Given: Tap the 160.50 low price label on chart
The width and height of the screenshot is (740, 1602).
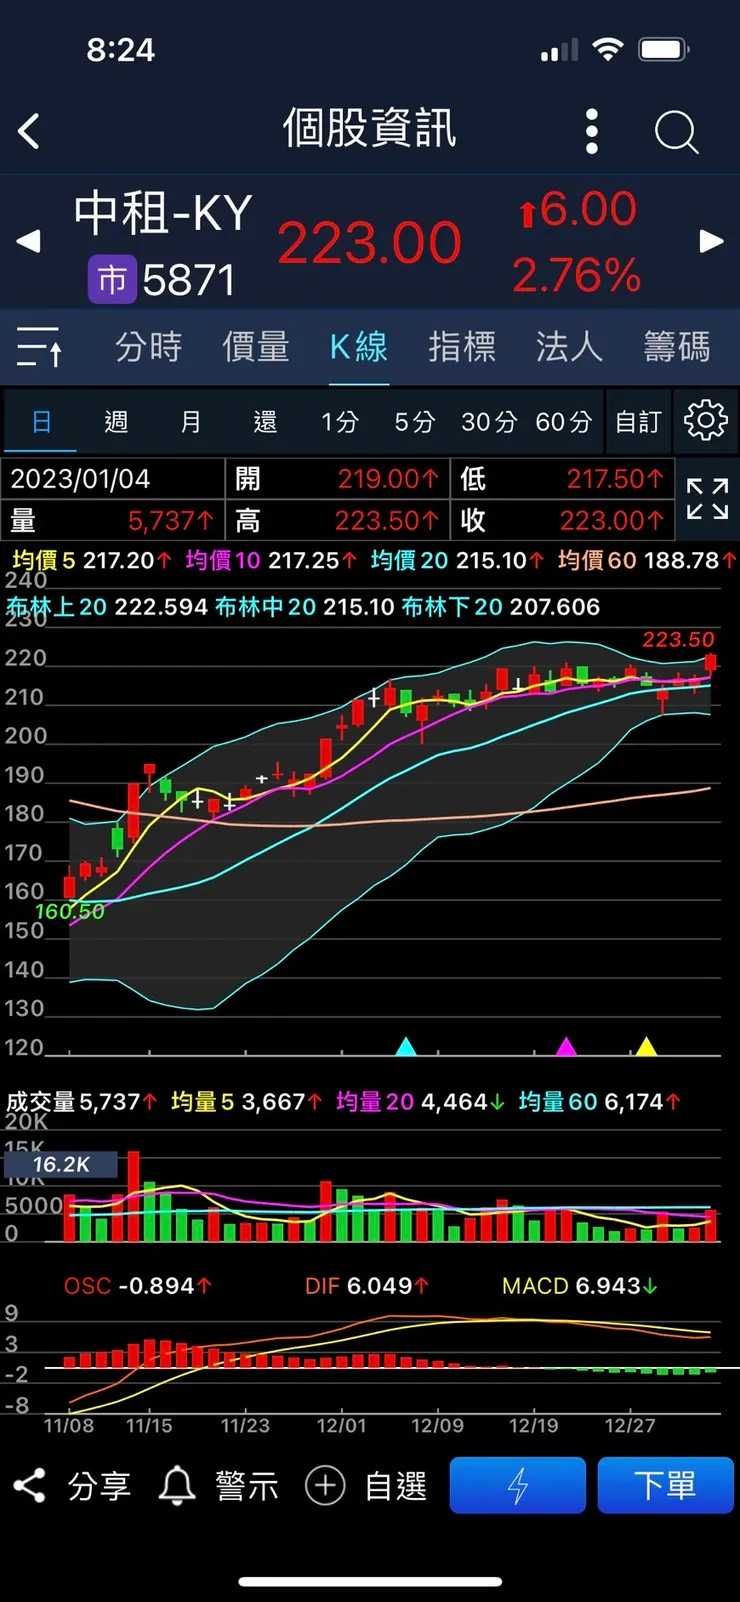Looking at the screenshot, I should (x=70, y=911).
